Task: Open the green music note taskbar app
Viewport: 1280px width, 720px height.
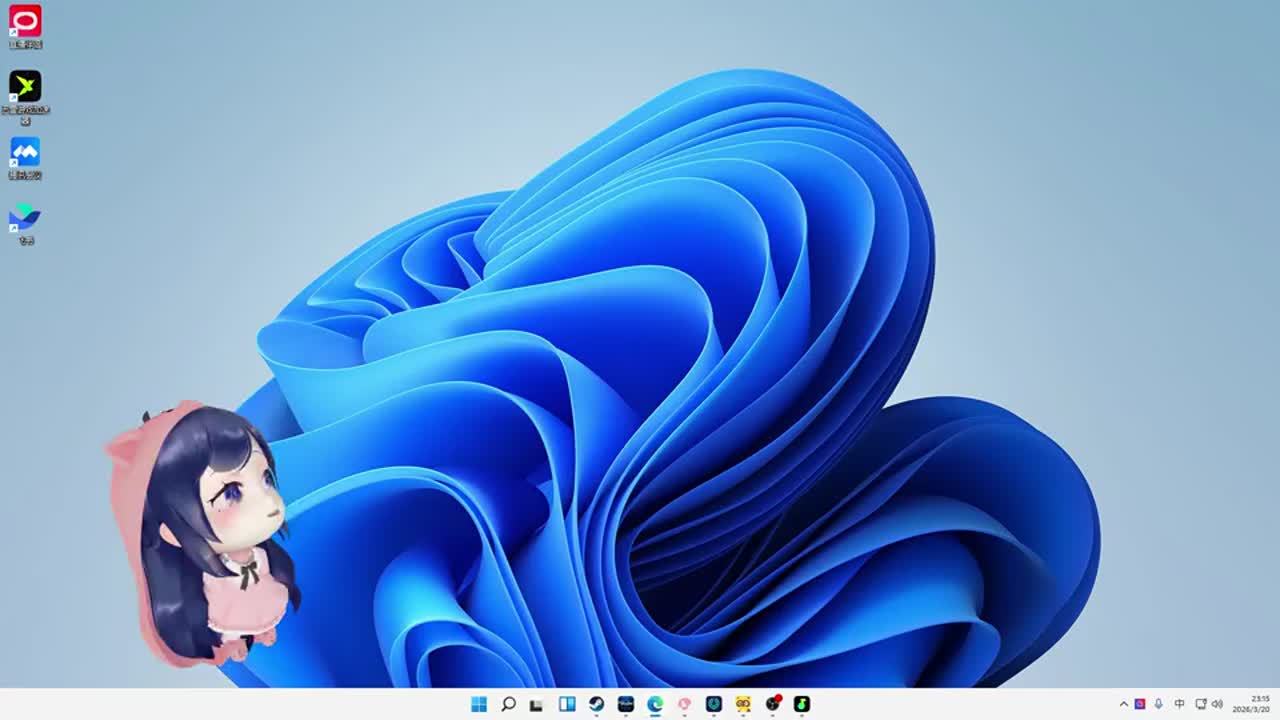Action: [801, 704]
